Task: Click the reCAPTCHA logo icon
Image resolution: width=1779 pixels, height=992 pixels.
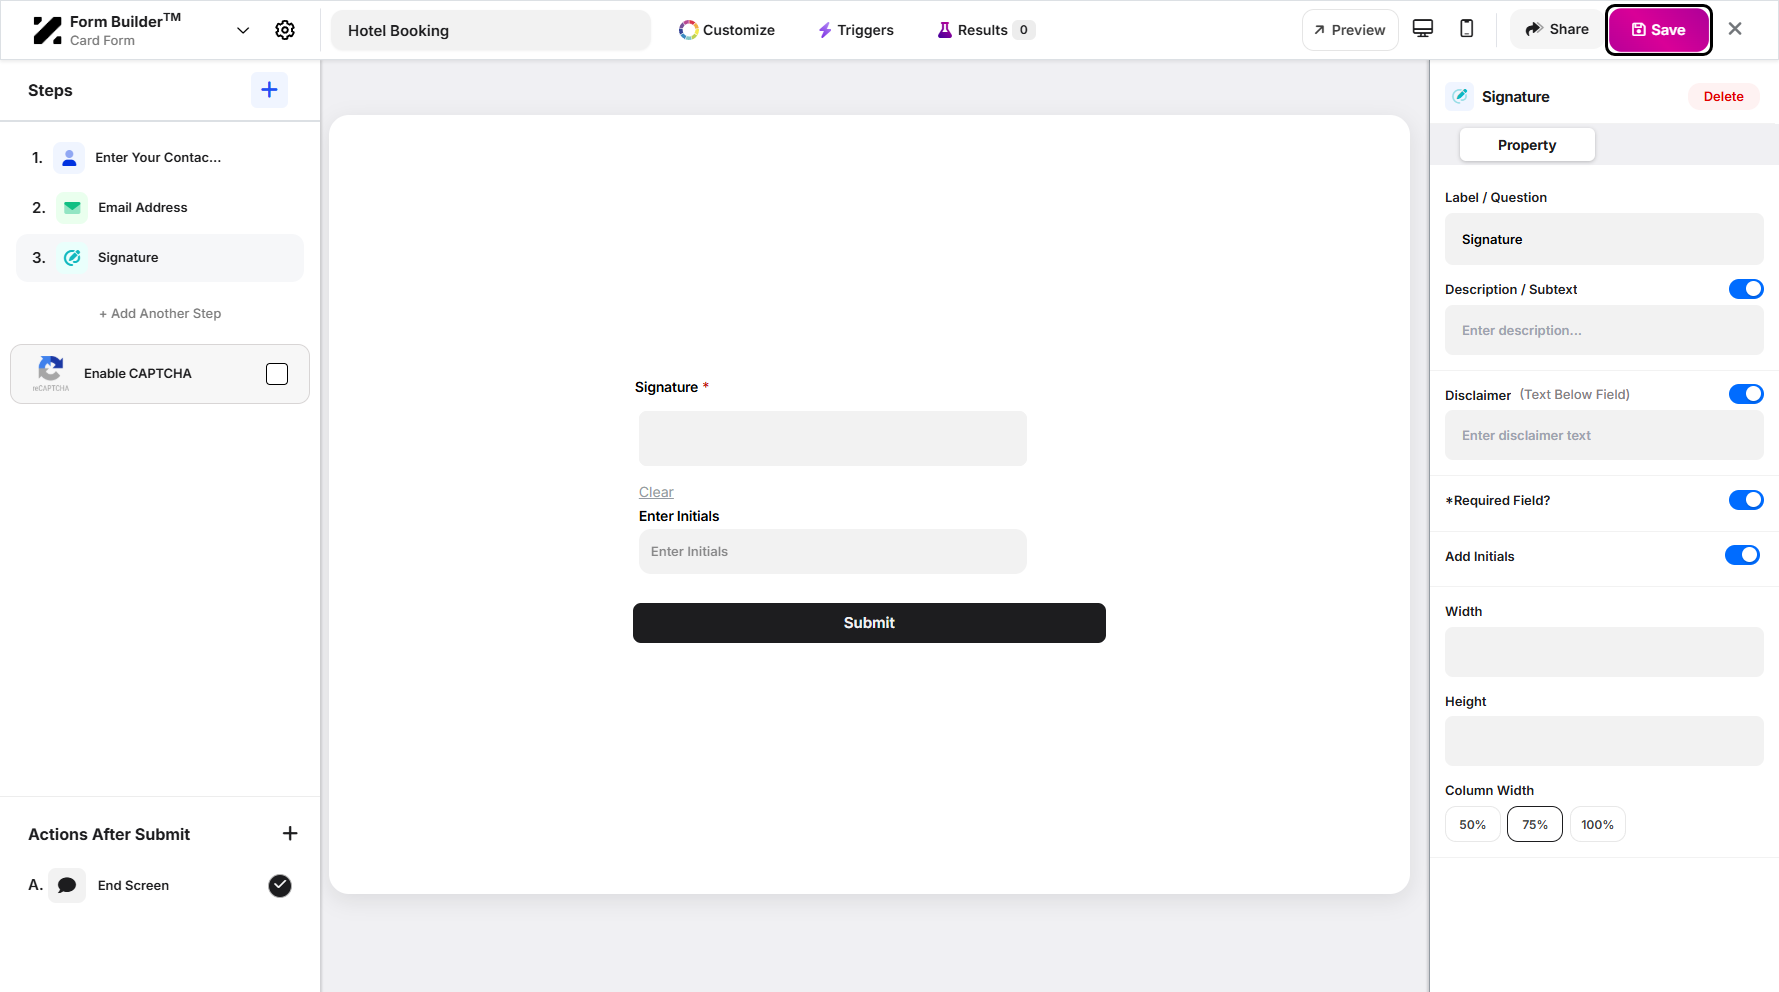Action: (x=50, y=373)
